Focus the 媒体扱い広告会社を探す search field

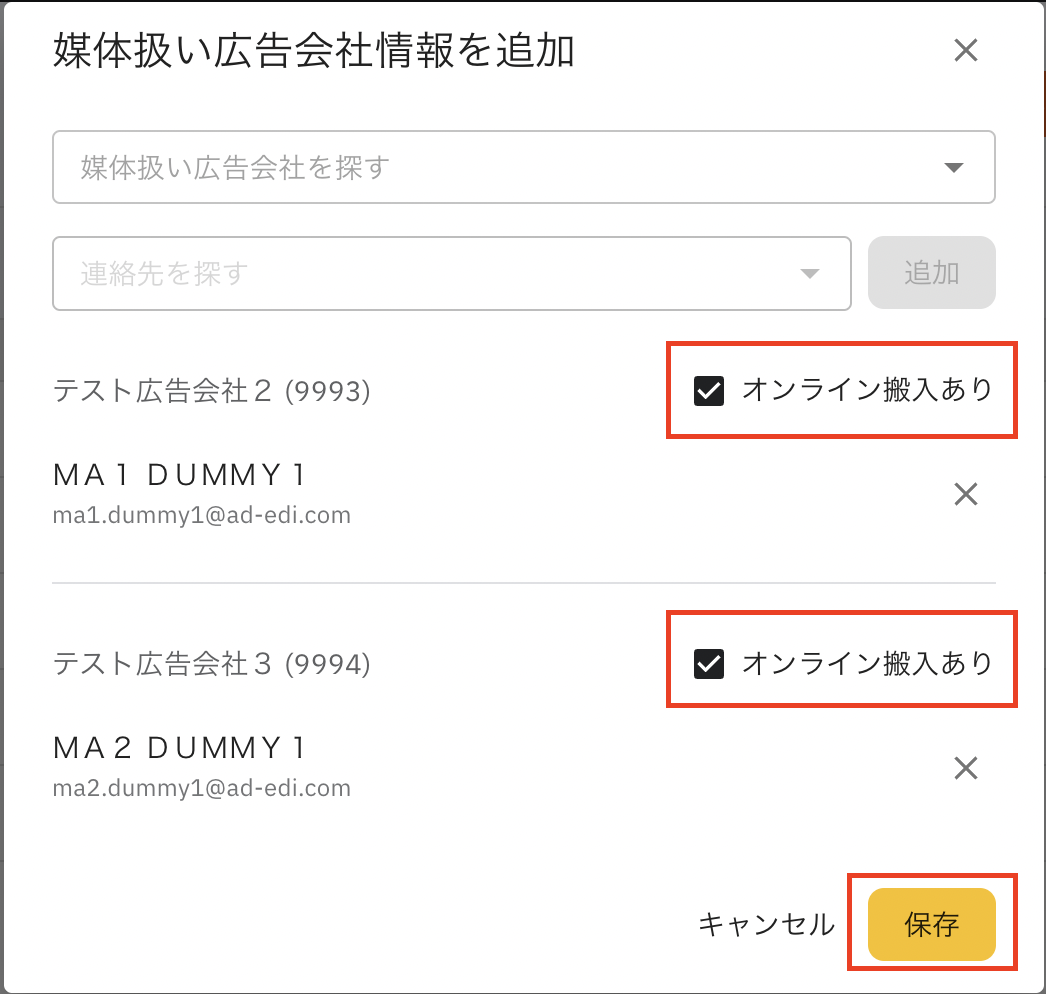pyautogui.click(x=480, y=167)
